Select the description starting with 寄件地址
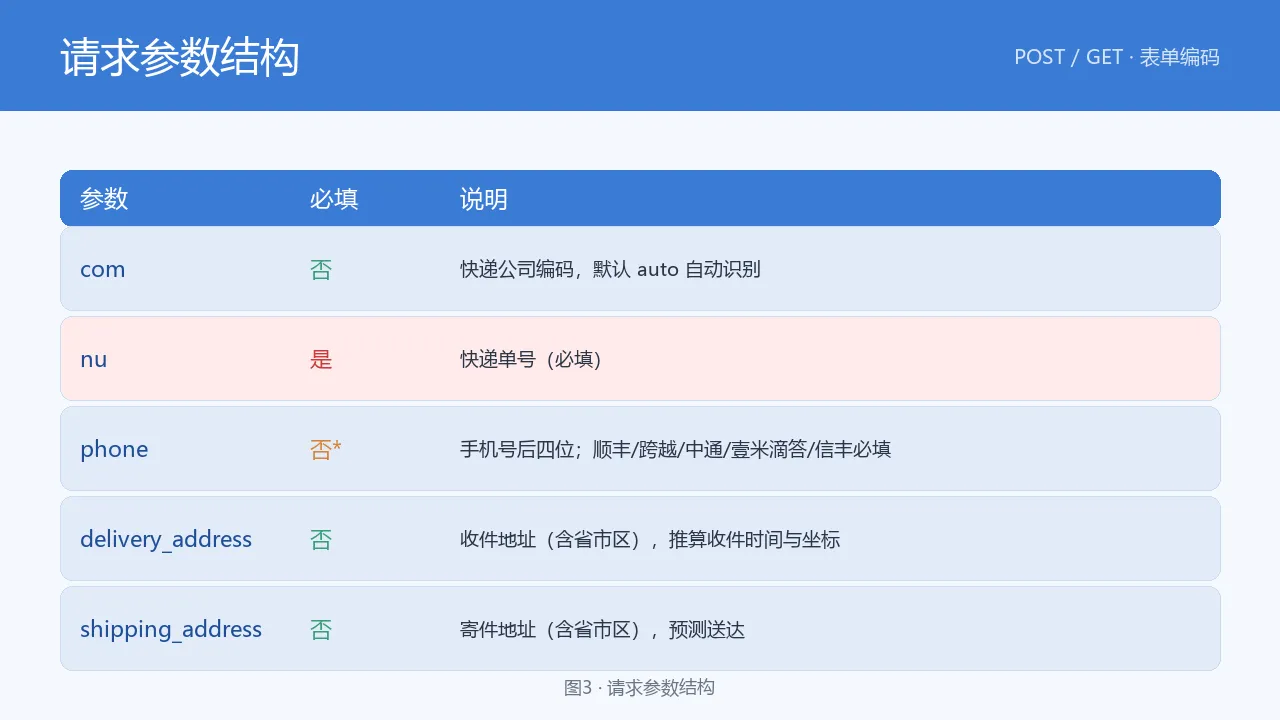This screenshot has width=1280, height=720. coord(603,629)
